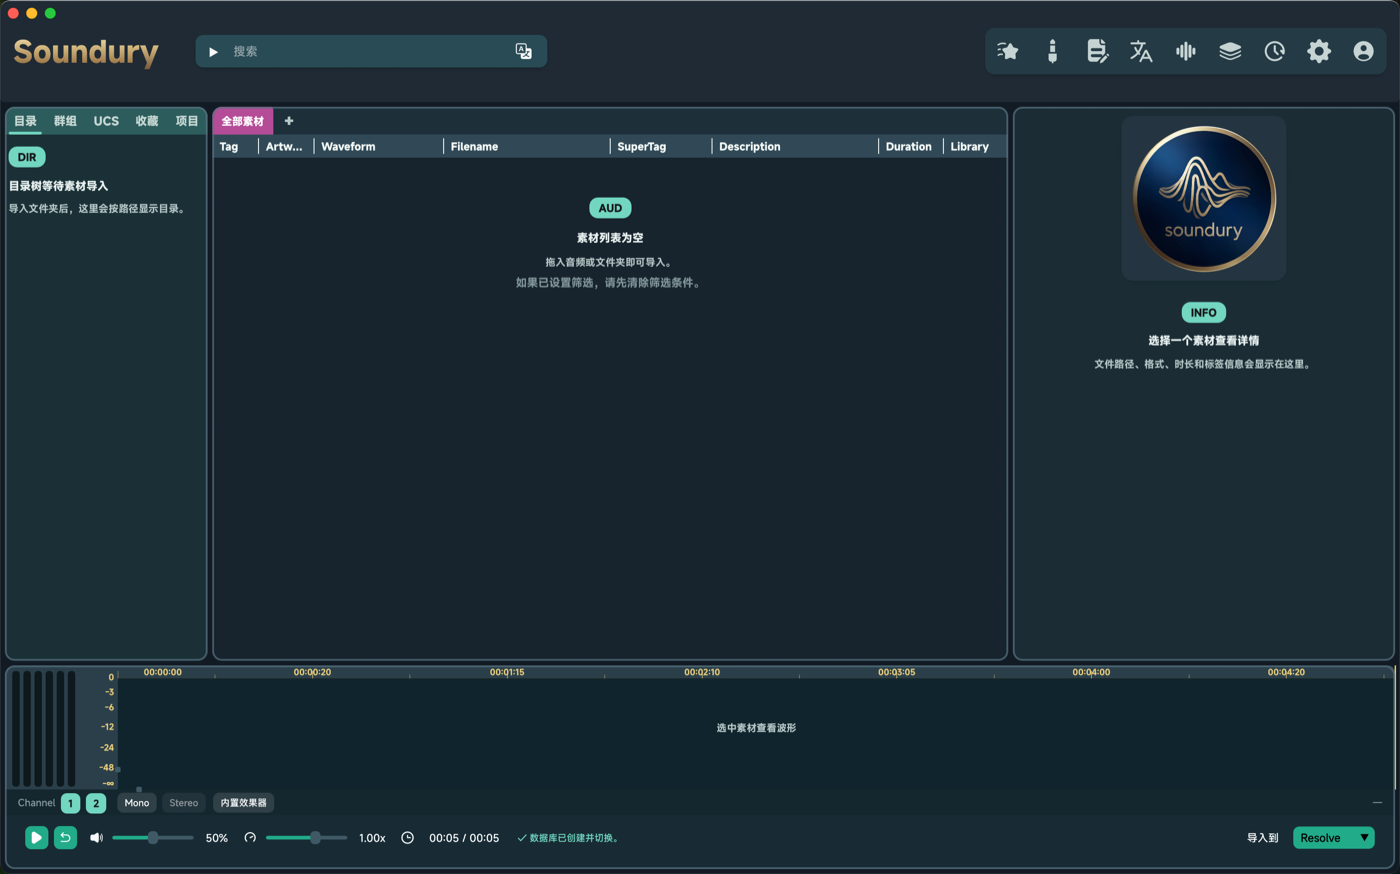Click the AUD badge in the empty list

coord(610,208)
